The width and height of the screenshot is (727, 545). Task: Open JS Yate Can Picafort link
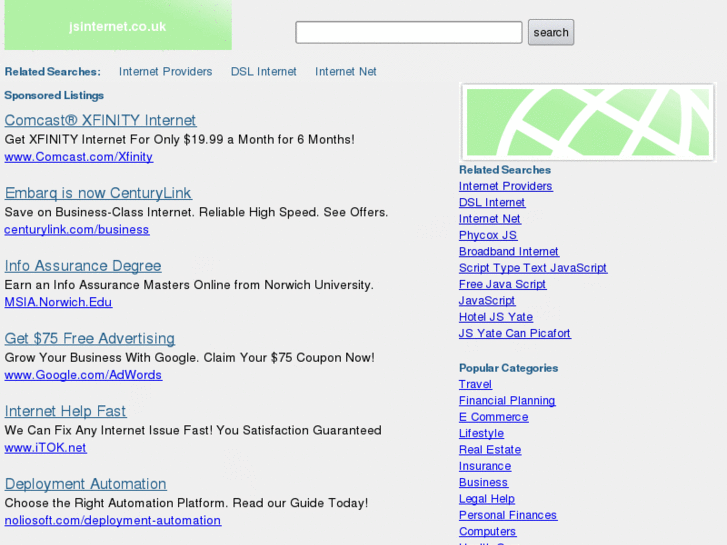pyautogui.click(x=515, y=333)
